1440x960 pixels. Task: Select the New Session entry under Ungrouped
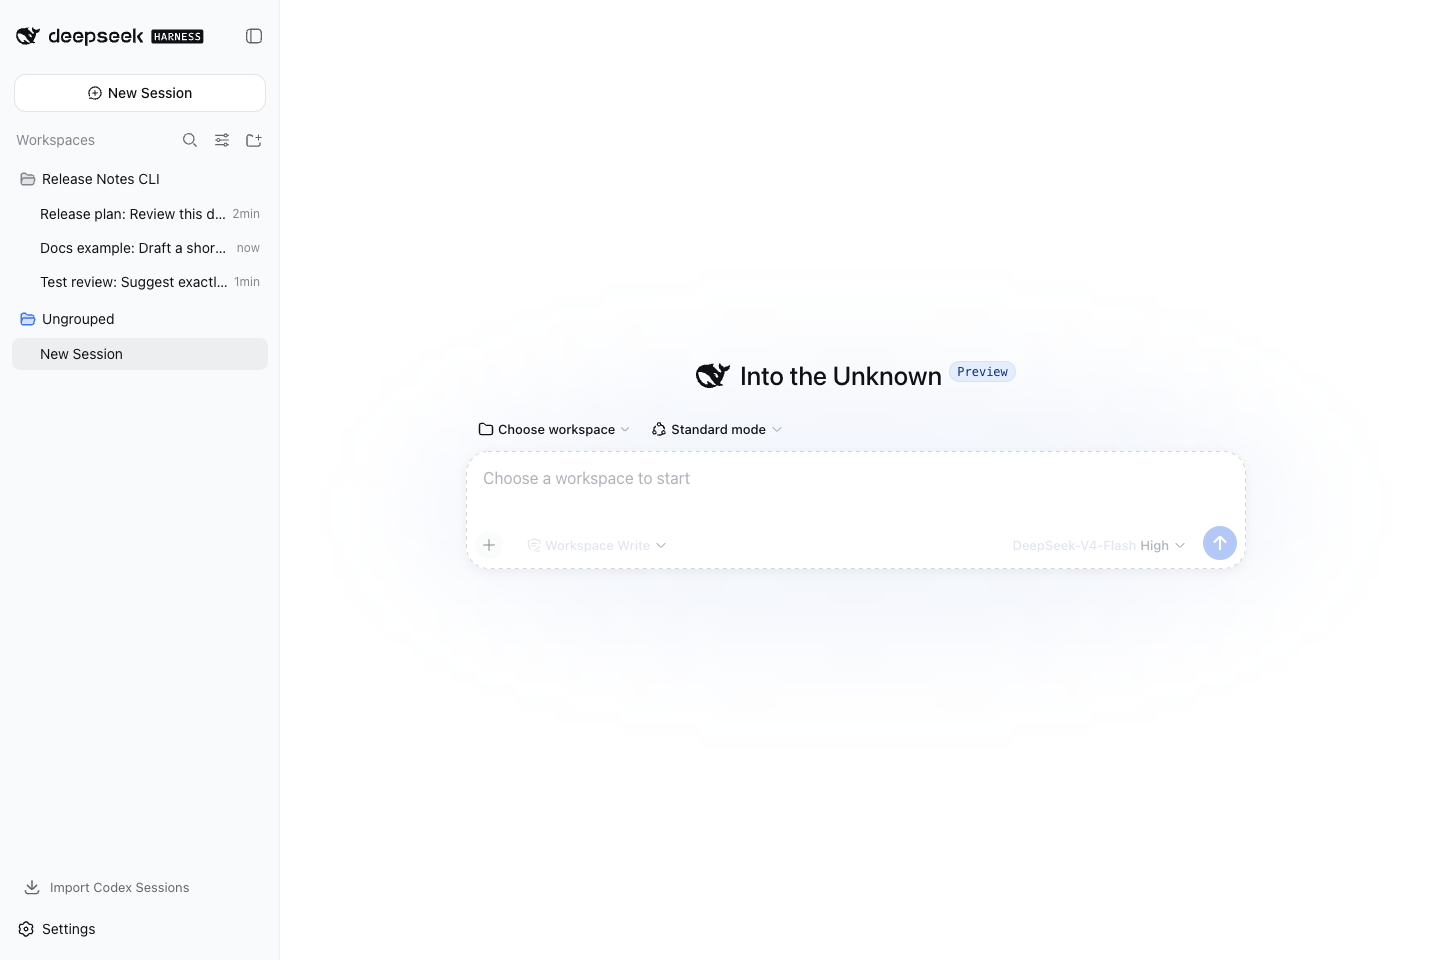[140, 354]
